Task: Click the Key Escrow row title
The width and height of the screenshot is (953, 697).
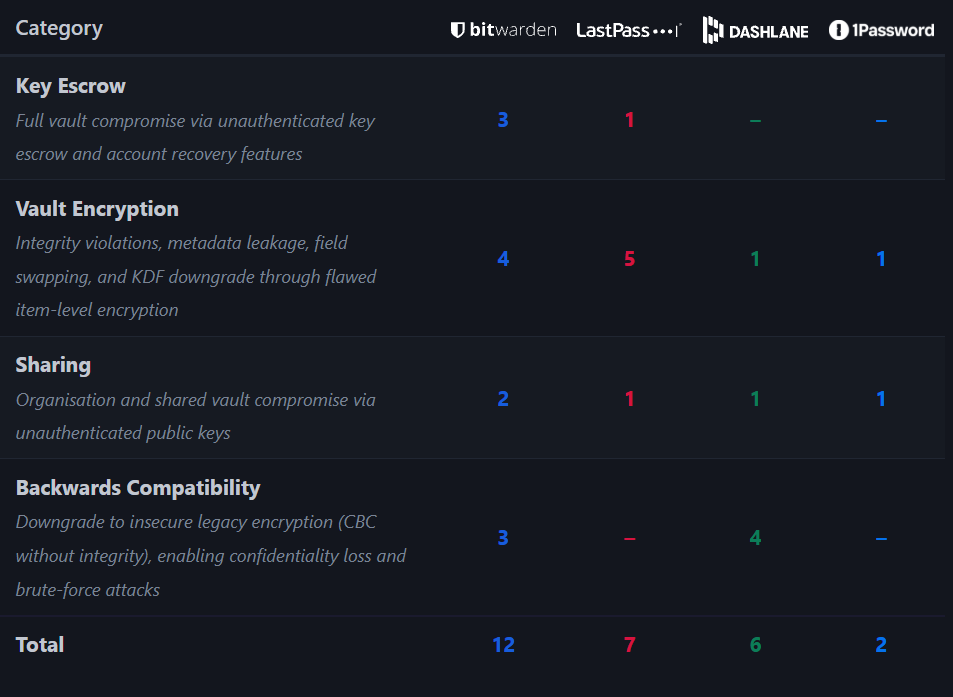Action: tap(71, 86)
